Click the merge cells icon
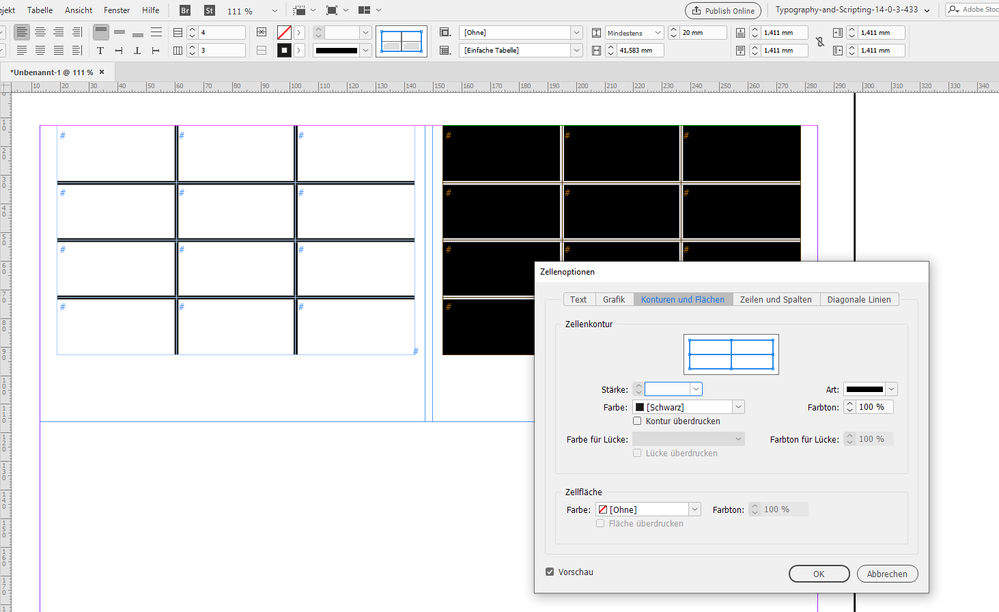This screenshot has width=999, height=612. pos(261,32)
